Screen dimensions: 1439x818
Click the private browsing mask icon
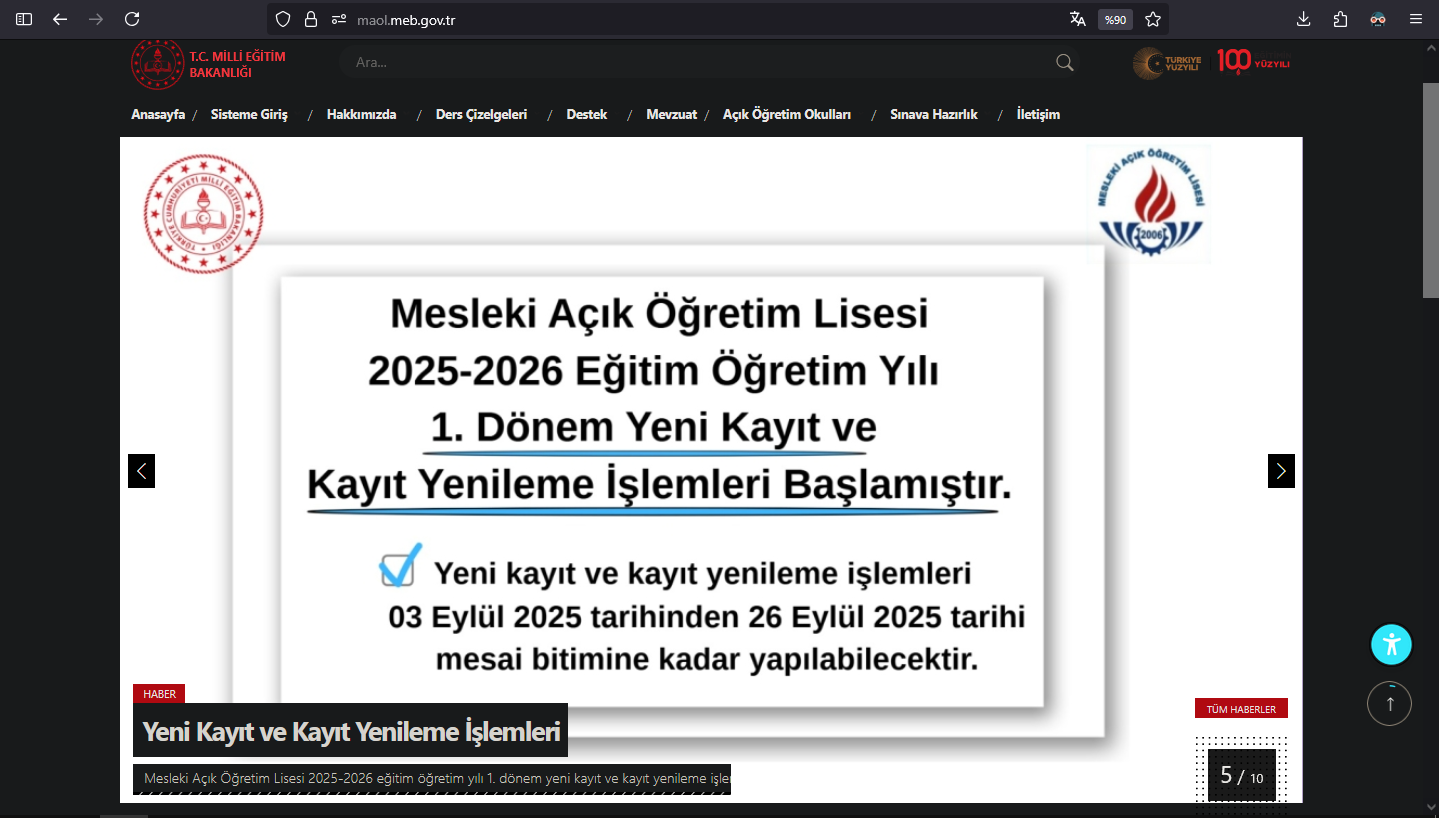pyautogui.click(x=1378, y=19)
